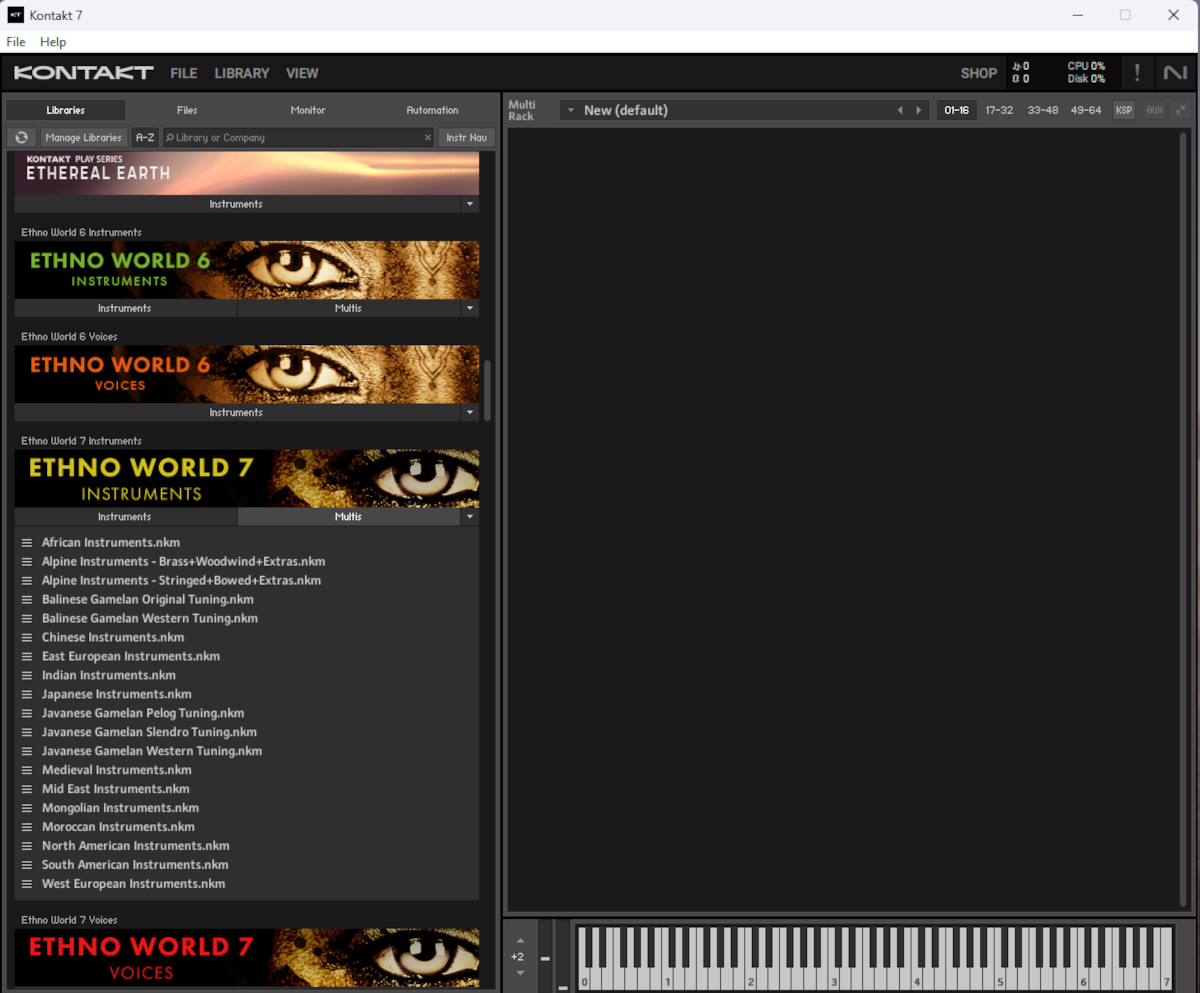
Task: Show rack page 33-48
Action: tap(1043, 110)
